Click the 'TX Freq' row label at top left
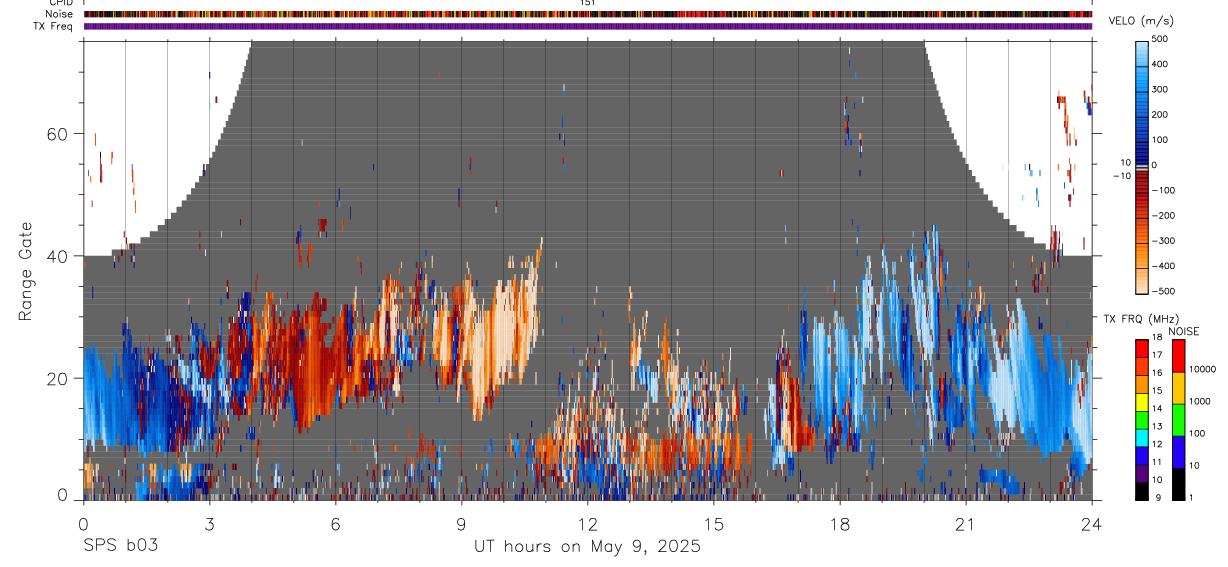 [x=54, y=26]
